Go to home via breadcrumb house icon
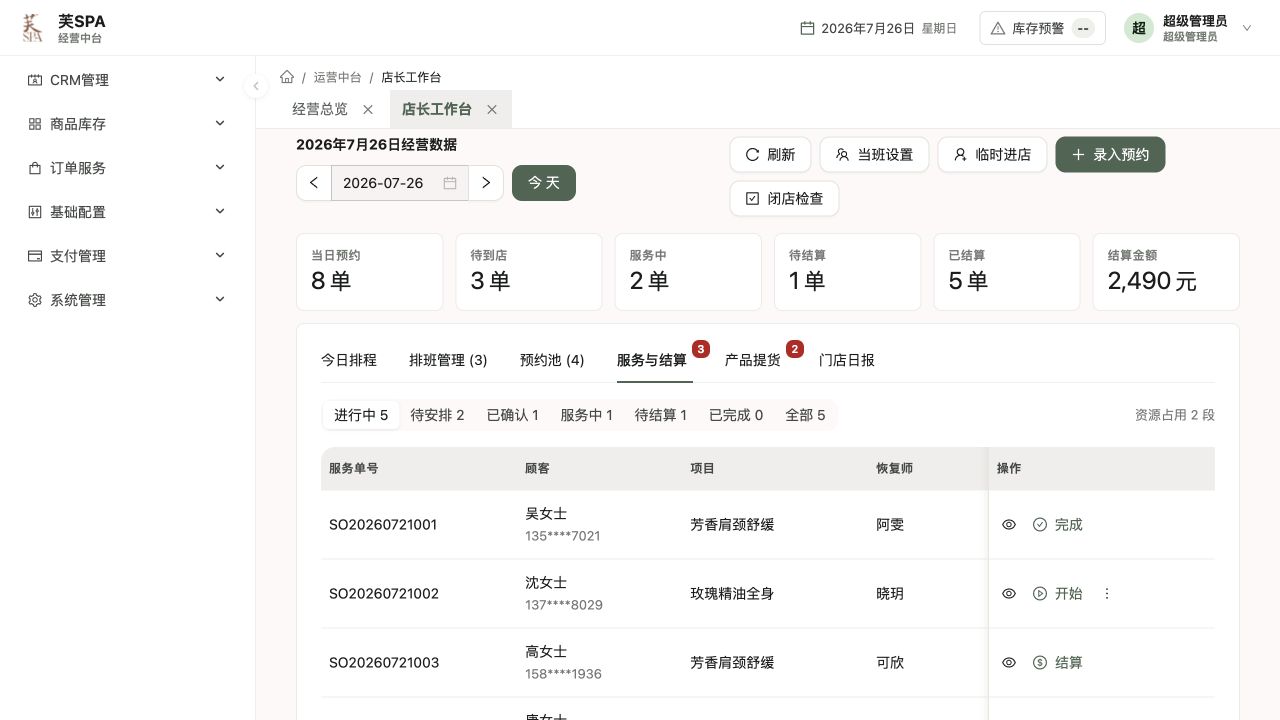This screenshot has width=1280, height=720. point(287,77)
